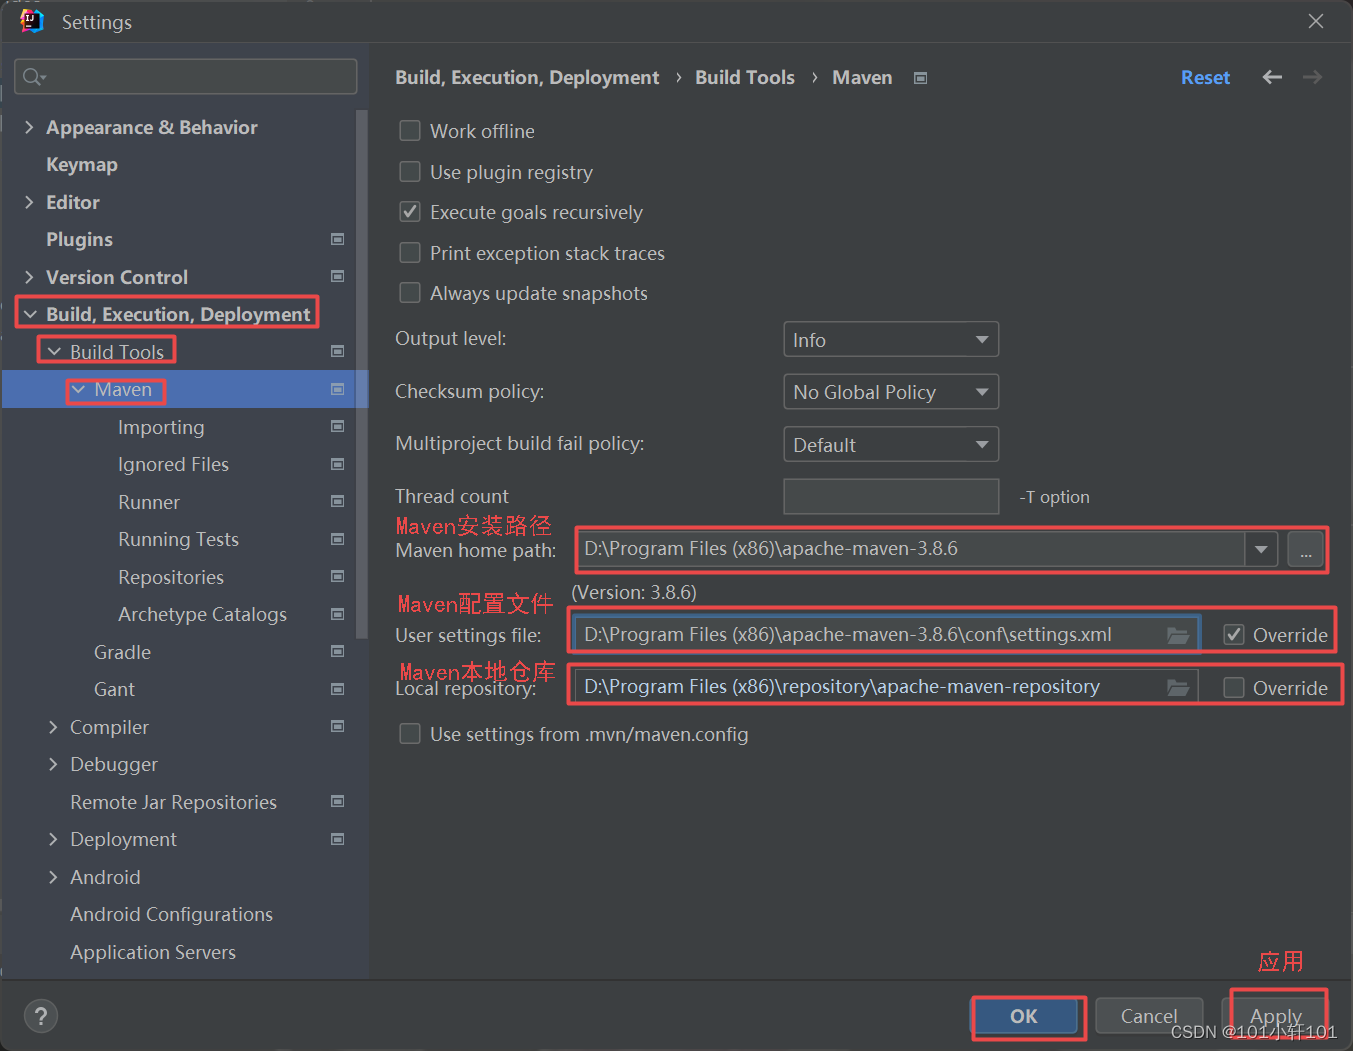Enable Print exception stack traces
The width and height of the screenshot is (1353, 1051).
pyautogui.click(x=410, y=253)
